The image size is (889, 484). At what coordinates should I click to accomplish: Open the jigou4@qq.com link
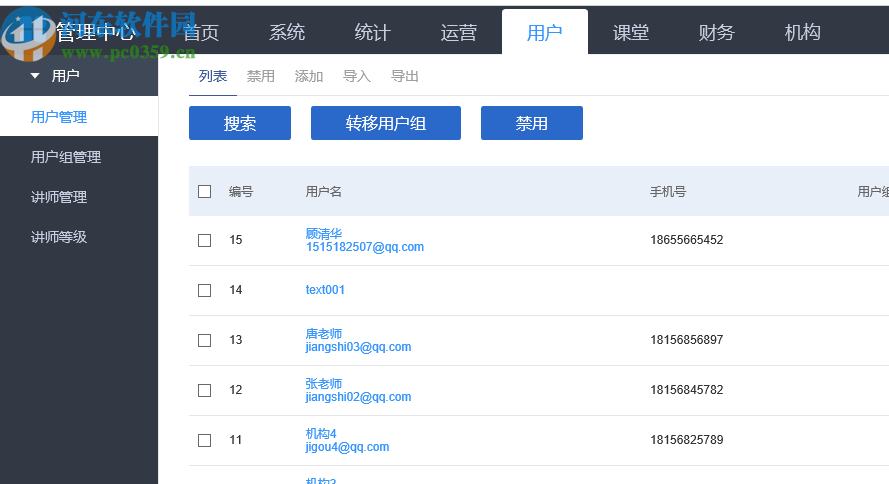coord(347,447)
